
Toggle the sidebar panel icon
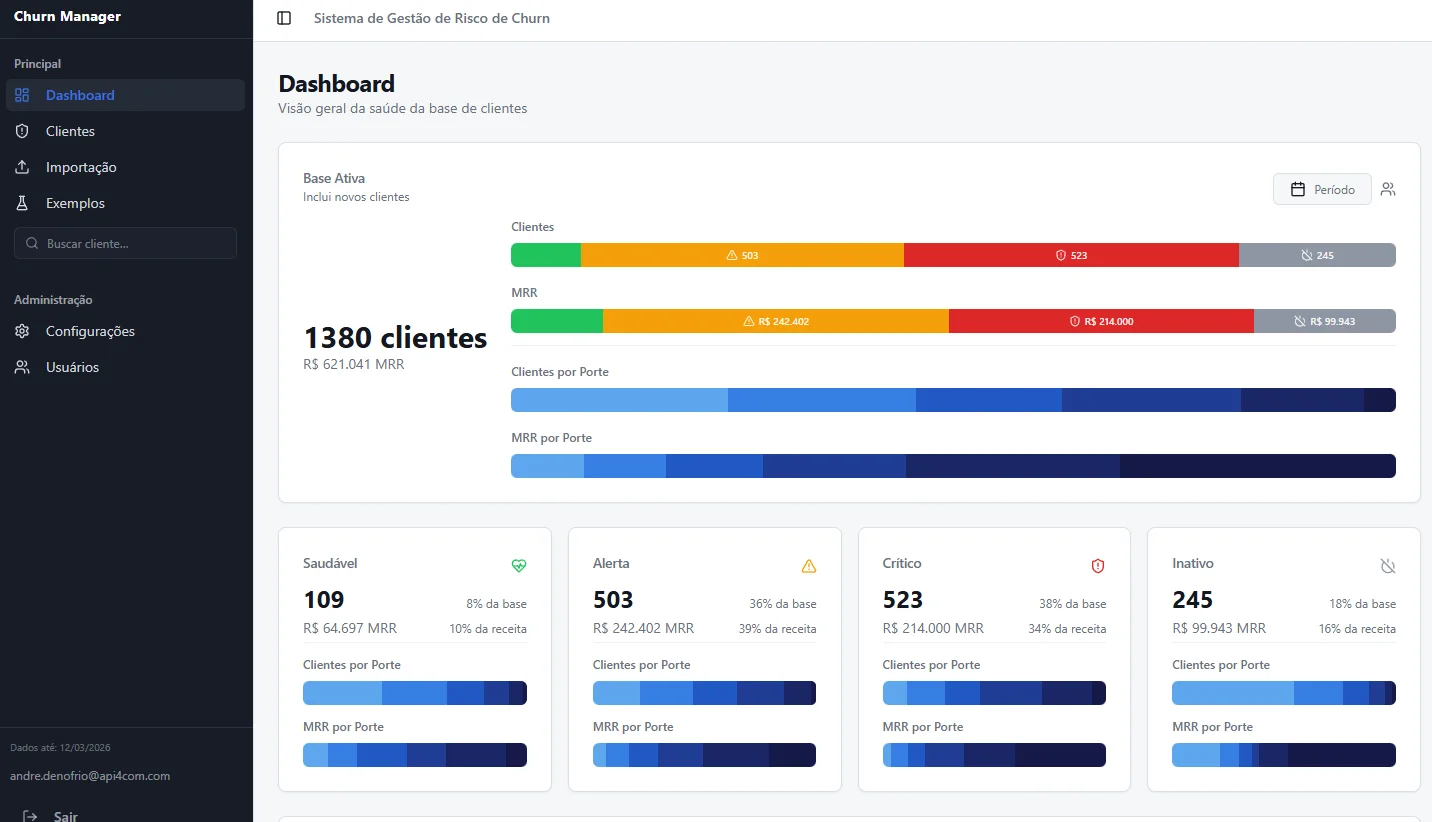coord(284,18)
